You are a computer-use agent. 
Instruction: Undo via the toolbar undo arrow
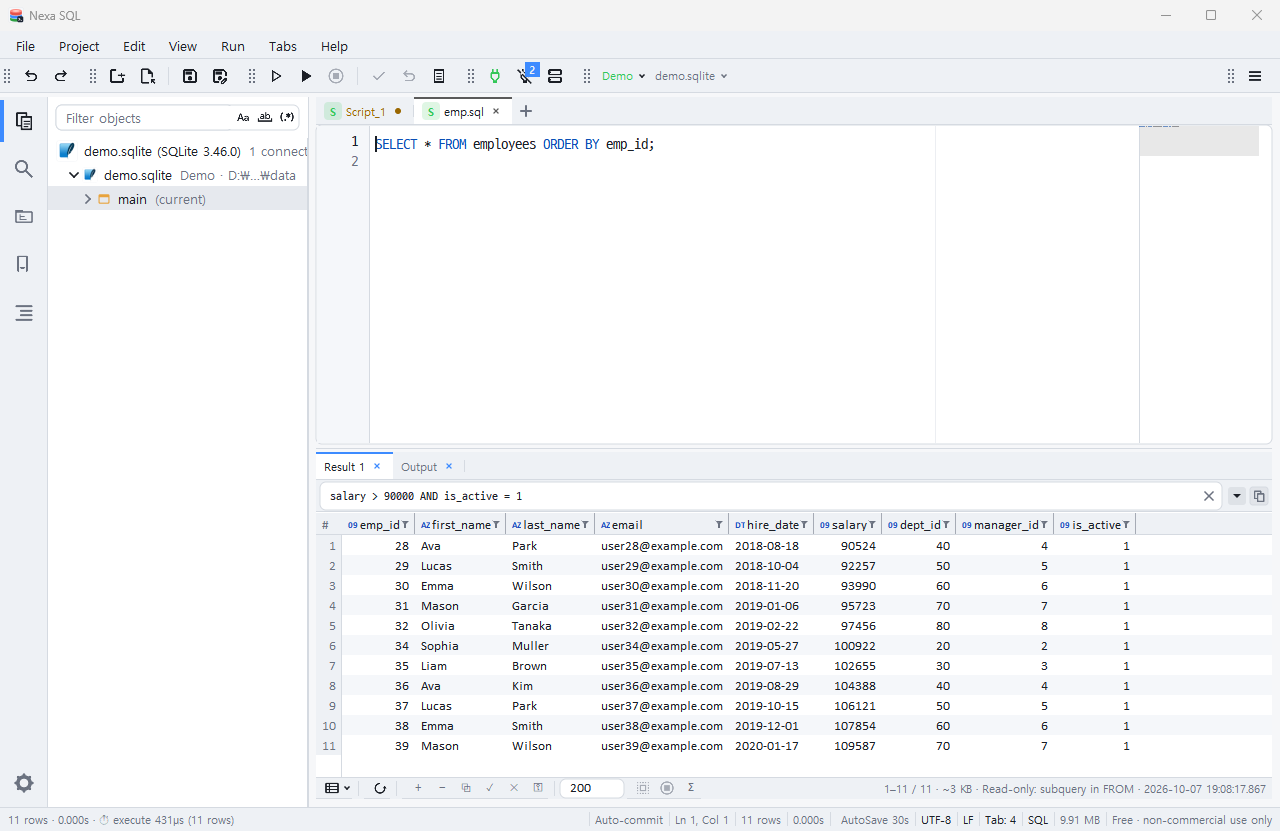pos(31,76)
